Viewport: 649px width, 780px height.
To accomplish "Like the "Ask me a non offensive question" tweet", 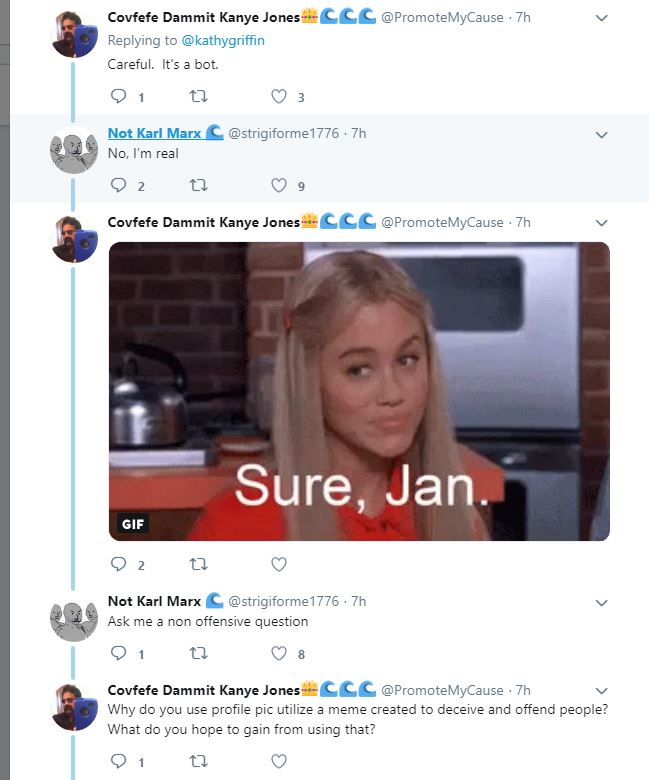I will [x=279, y=654].
